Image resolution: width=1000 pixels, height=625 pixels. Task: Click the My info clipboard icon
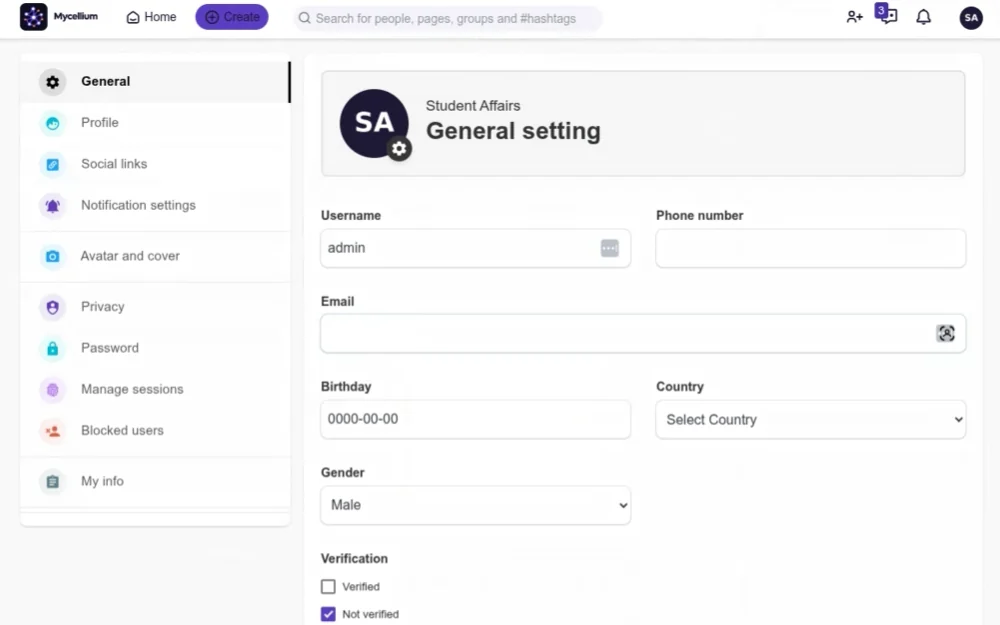(x=53, y=482)
